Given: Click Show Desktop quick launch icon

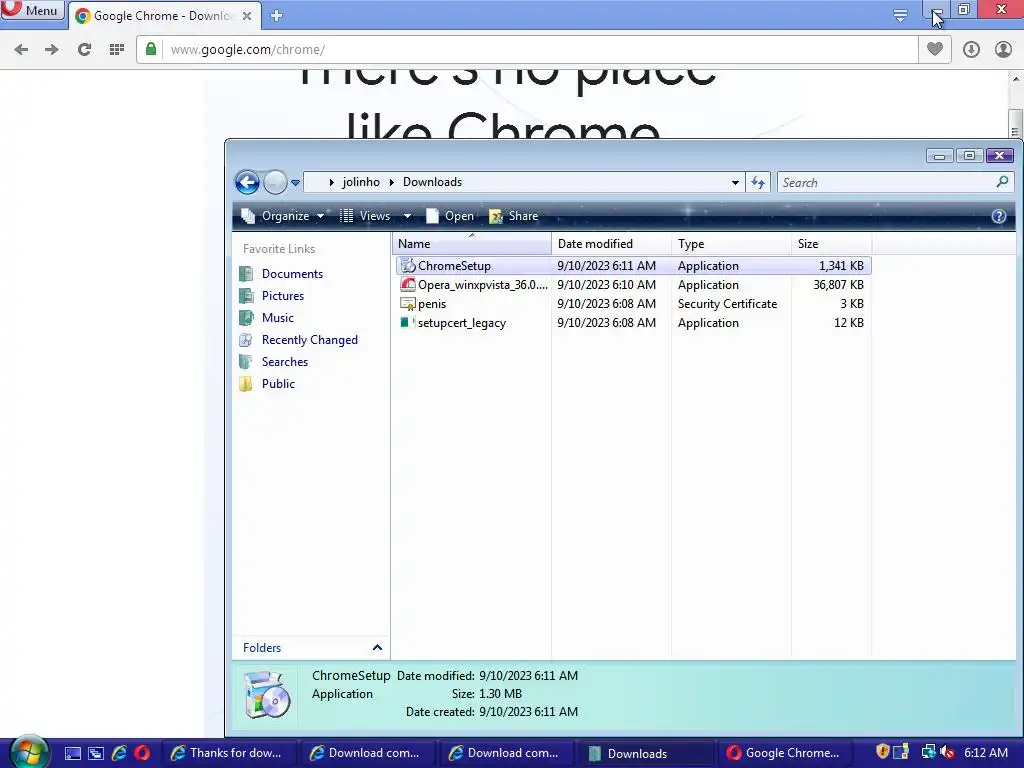Looking at the screenshot, I should (x=72, y=753).
